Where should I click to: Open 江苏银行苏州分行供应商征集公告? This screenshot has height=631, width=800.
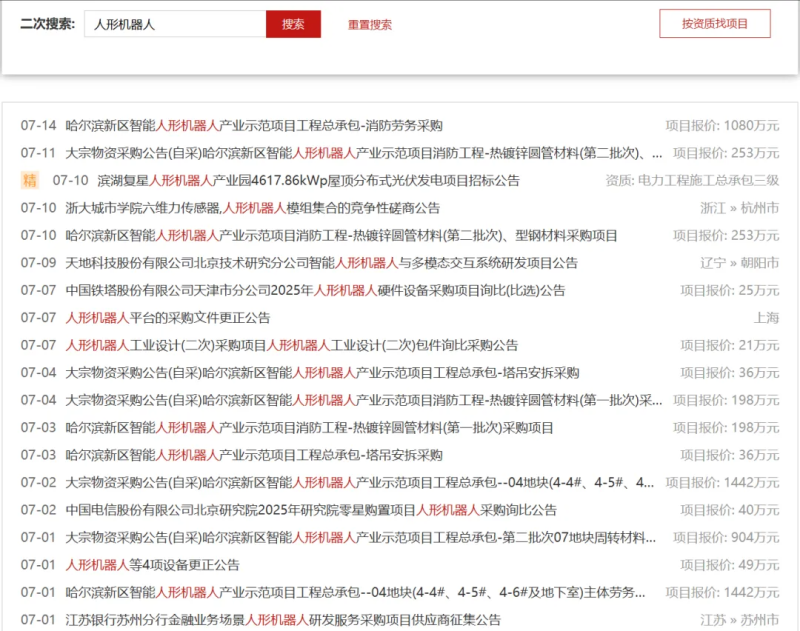pyautogui.click(x=283, y=620)
